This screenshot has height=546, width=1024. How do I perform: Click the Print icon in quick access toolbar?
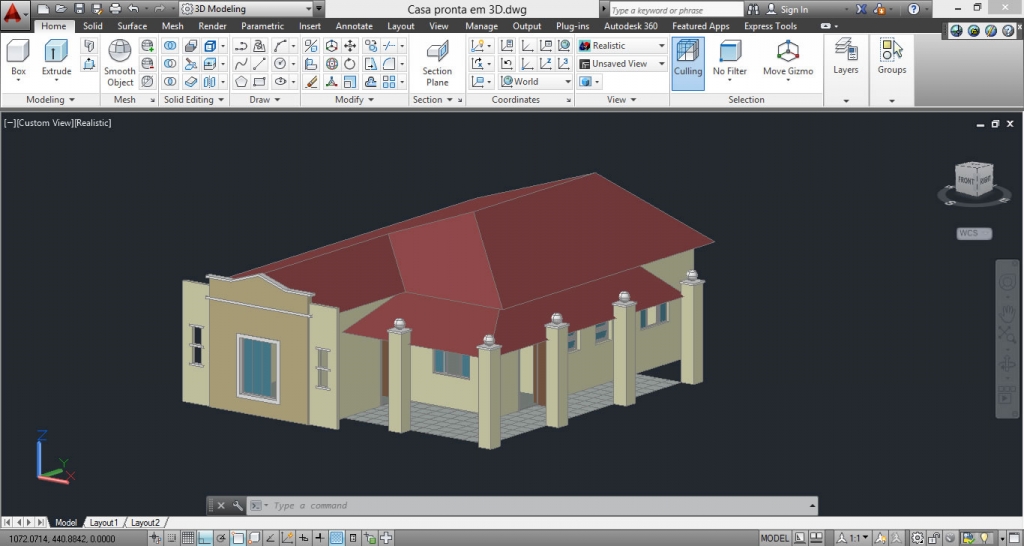pyautogui.click(x=115, y=9)
